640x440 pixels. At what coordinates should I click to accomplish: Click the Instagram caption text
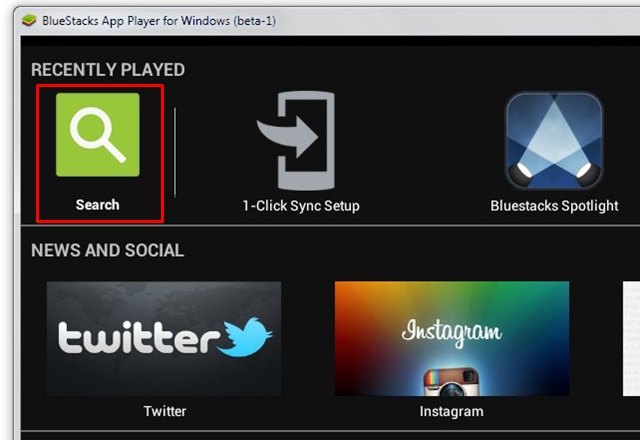click(451, 411)
